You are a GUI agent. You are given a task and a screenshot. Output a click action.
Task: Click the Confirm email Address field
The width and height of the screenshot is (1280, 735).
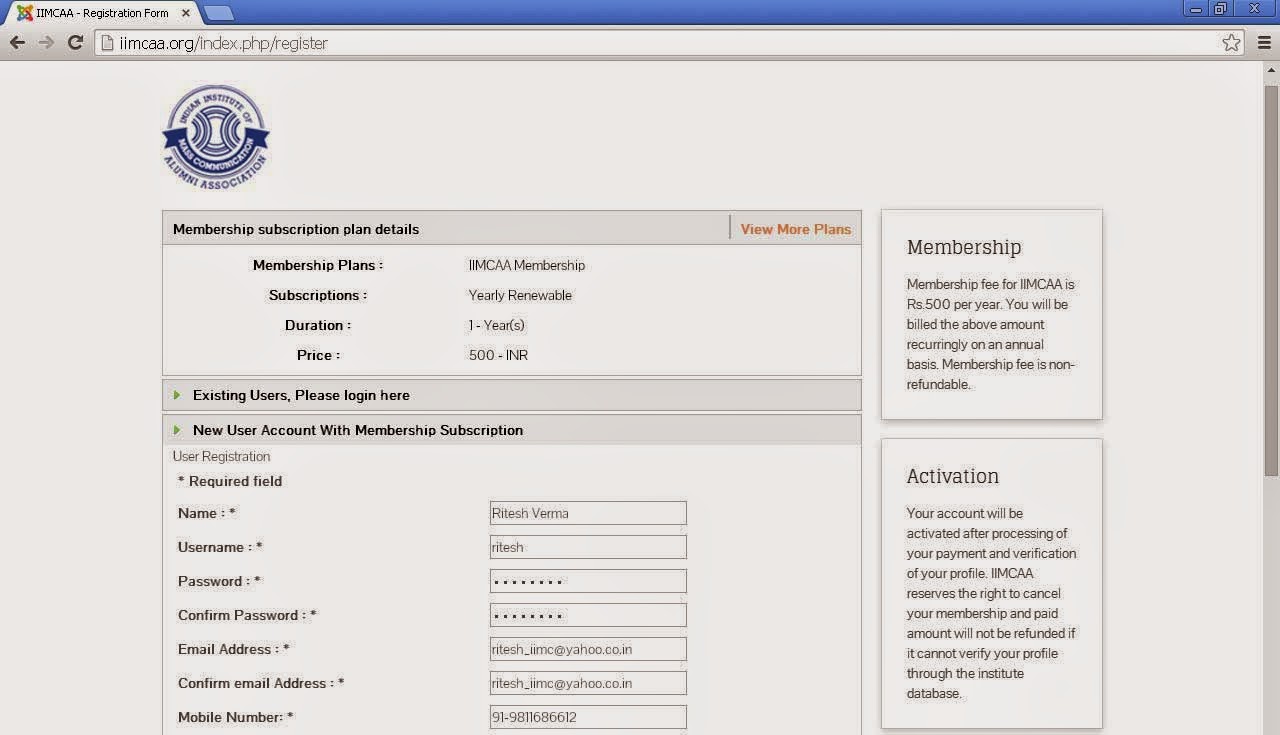tap(588, 683)
